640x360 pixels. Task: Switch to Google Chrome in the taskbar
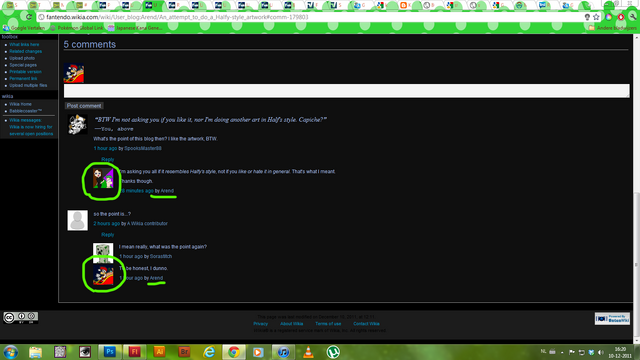[x=234, y=352]
